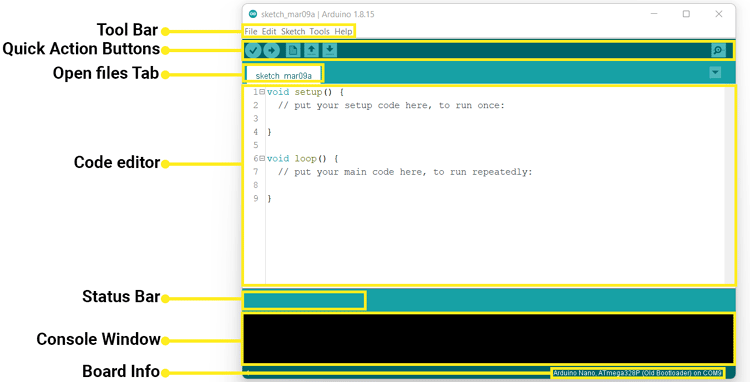Click the editor vertical scrollbar

coord(730,185)
